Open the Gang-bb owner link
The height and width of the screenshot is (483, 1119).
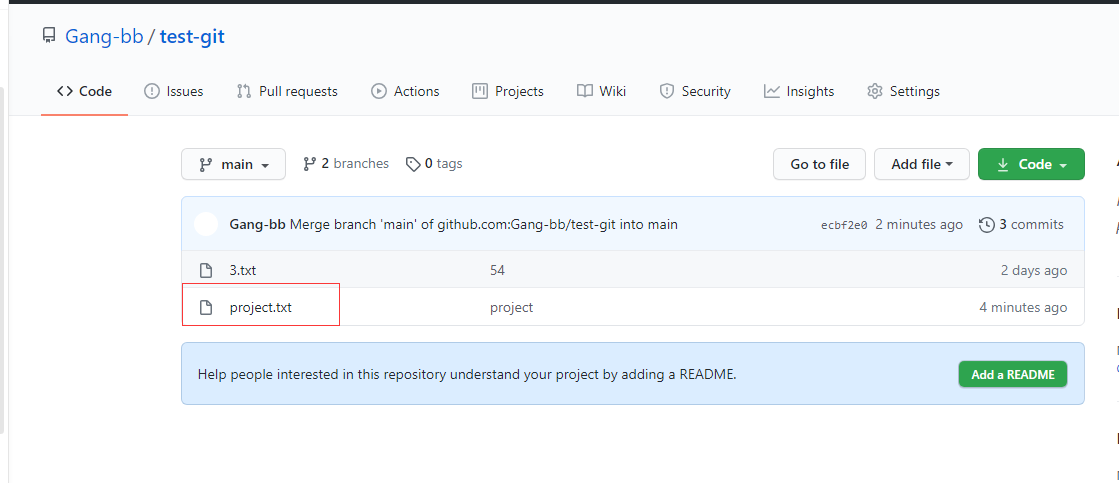click(104, 36)
